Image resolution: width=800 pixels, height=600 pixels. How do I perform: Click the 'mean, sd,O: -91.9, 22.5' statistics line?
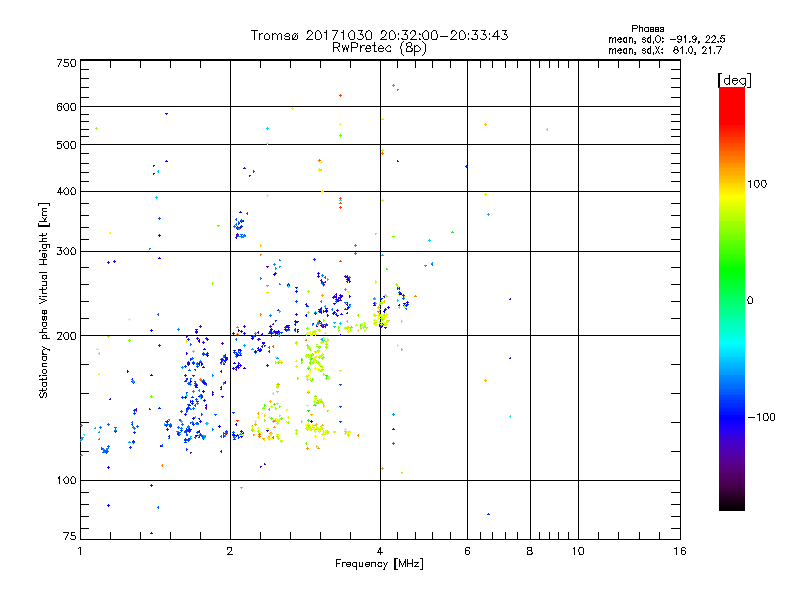pyautogui.click(x=666, y=39)
